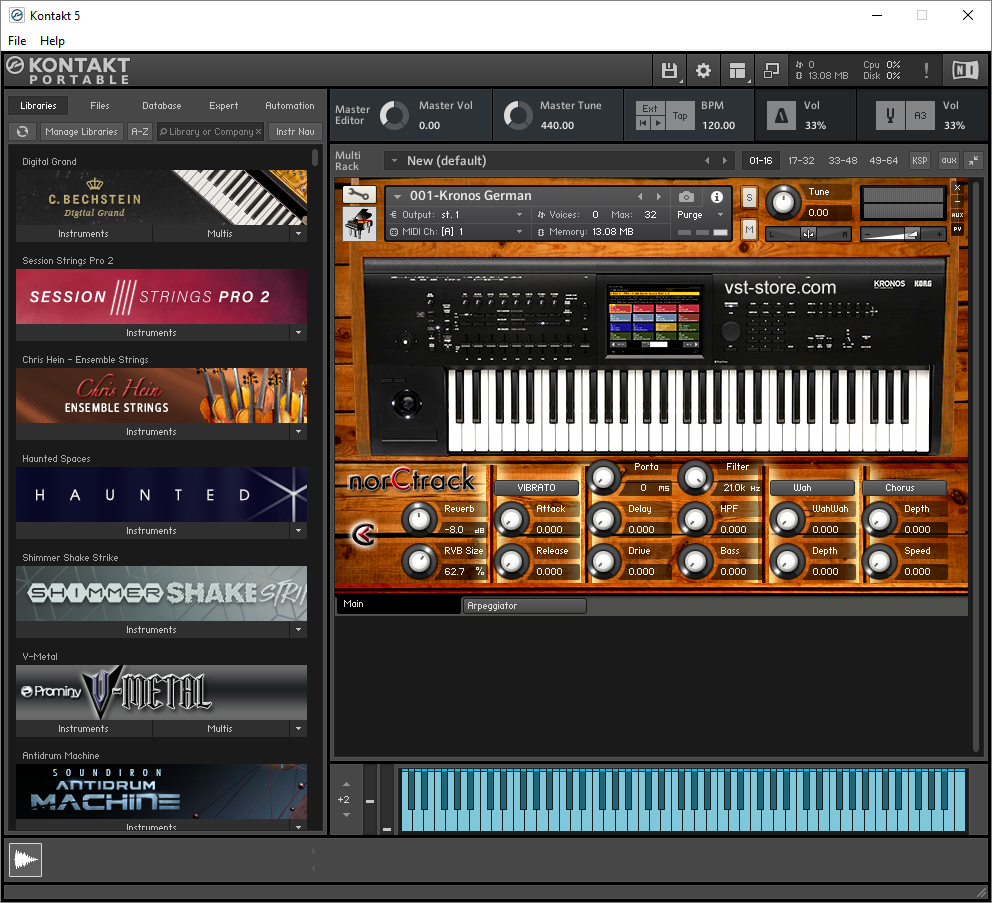The height and width of the screenshot is (903, 992).
Task: Toggle the aux sends panel
Action: (x=948, y=161)
